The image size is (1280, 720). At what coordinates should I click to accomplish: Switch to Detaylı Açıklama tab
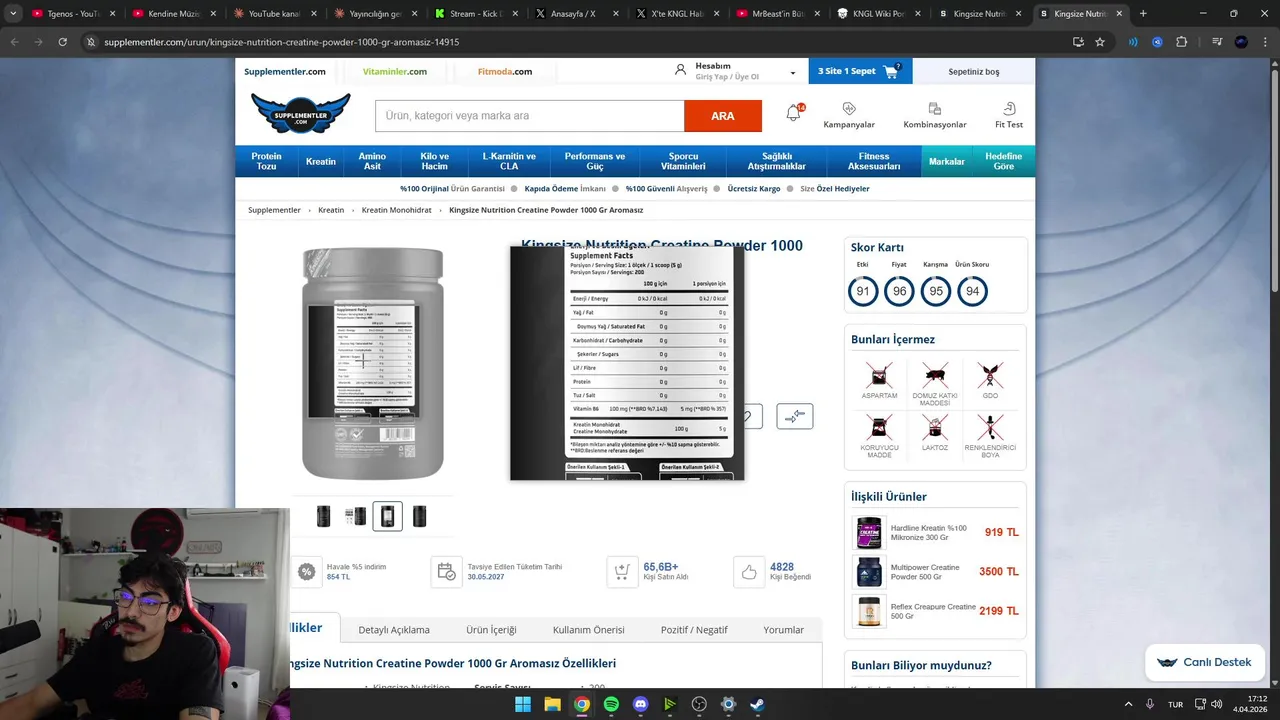pyautogui.click(x=394, y=629)
